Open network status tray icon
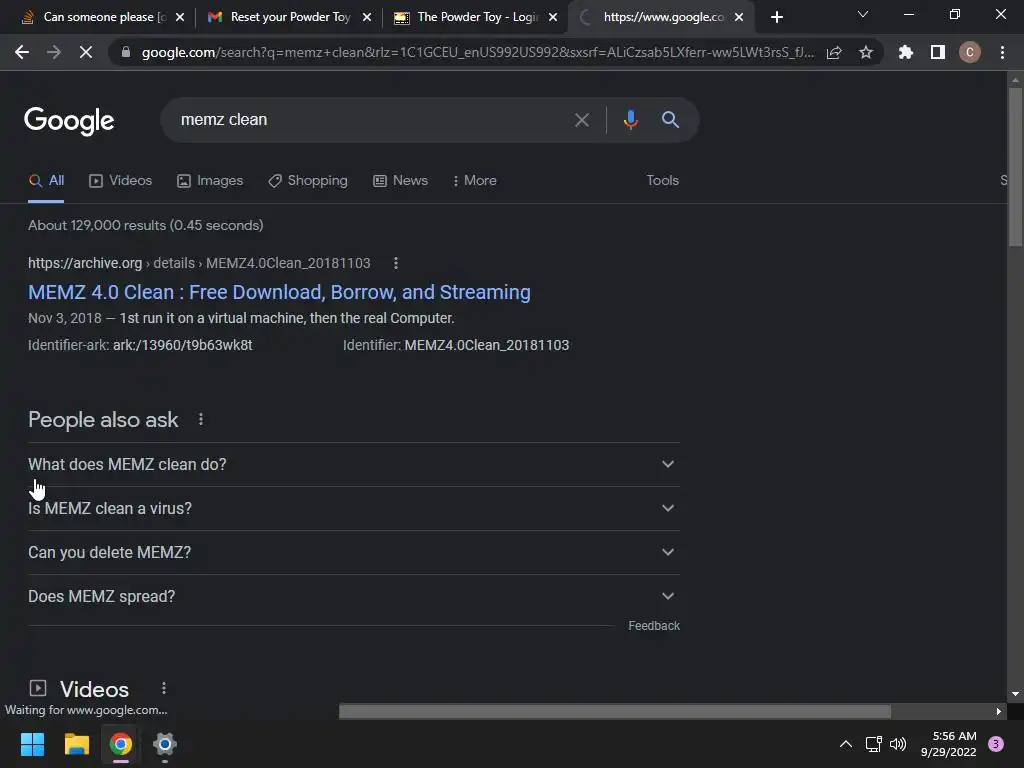The width and height of the screenshot is (1024, 768). coord(873,744)
